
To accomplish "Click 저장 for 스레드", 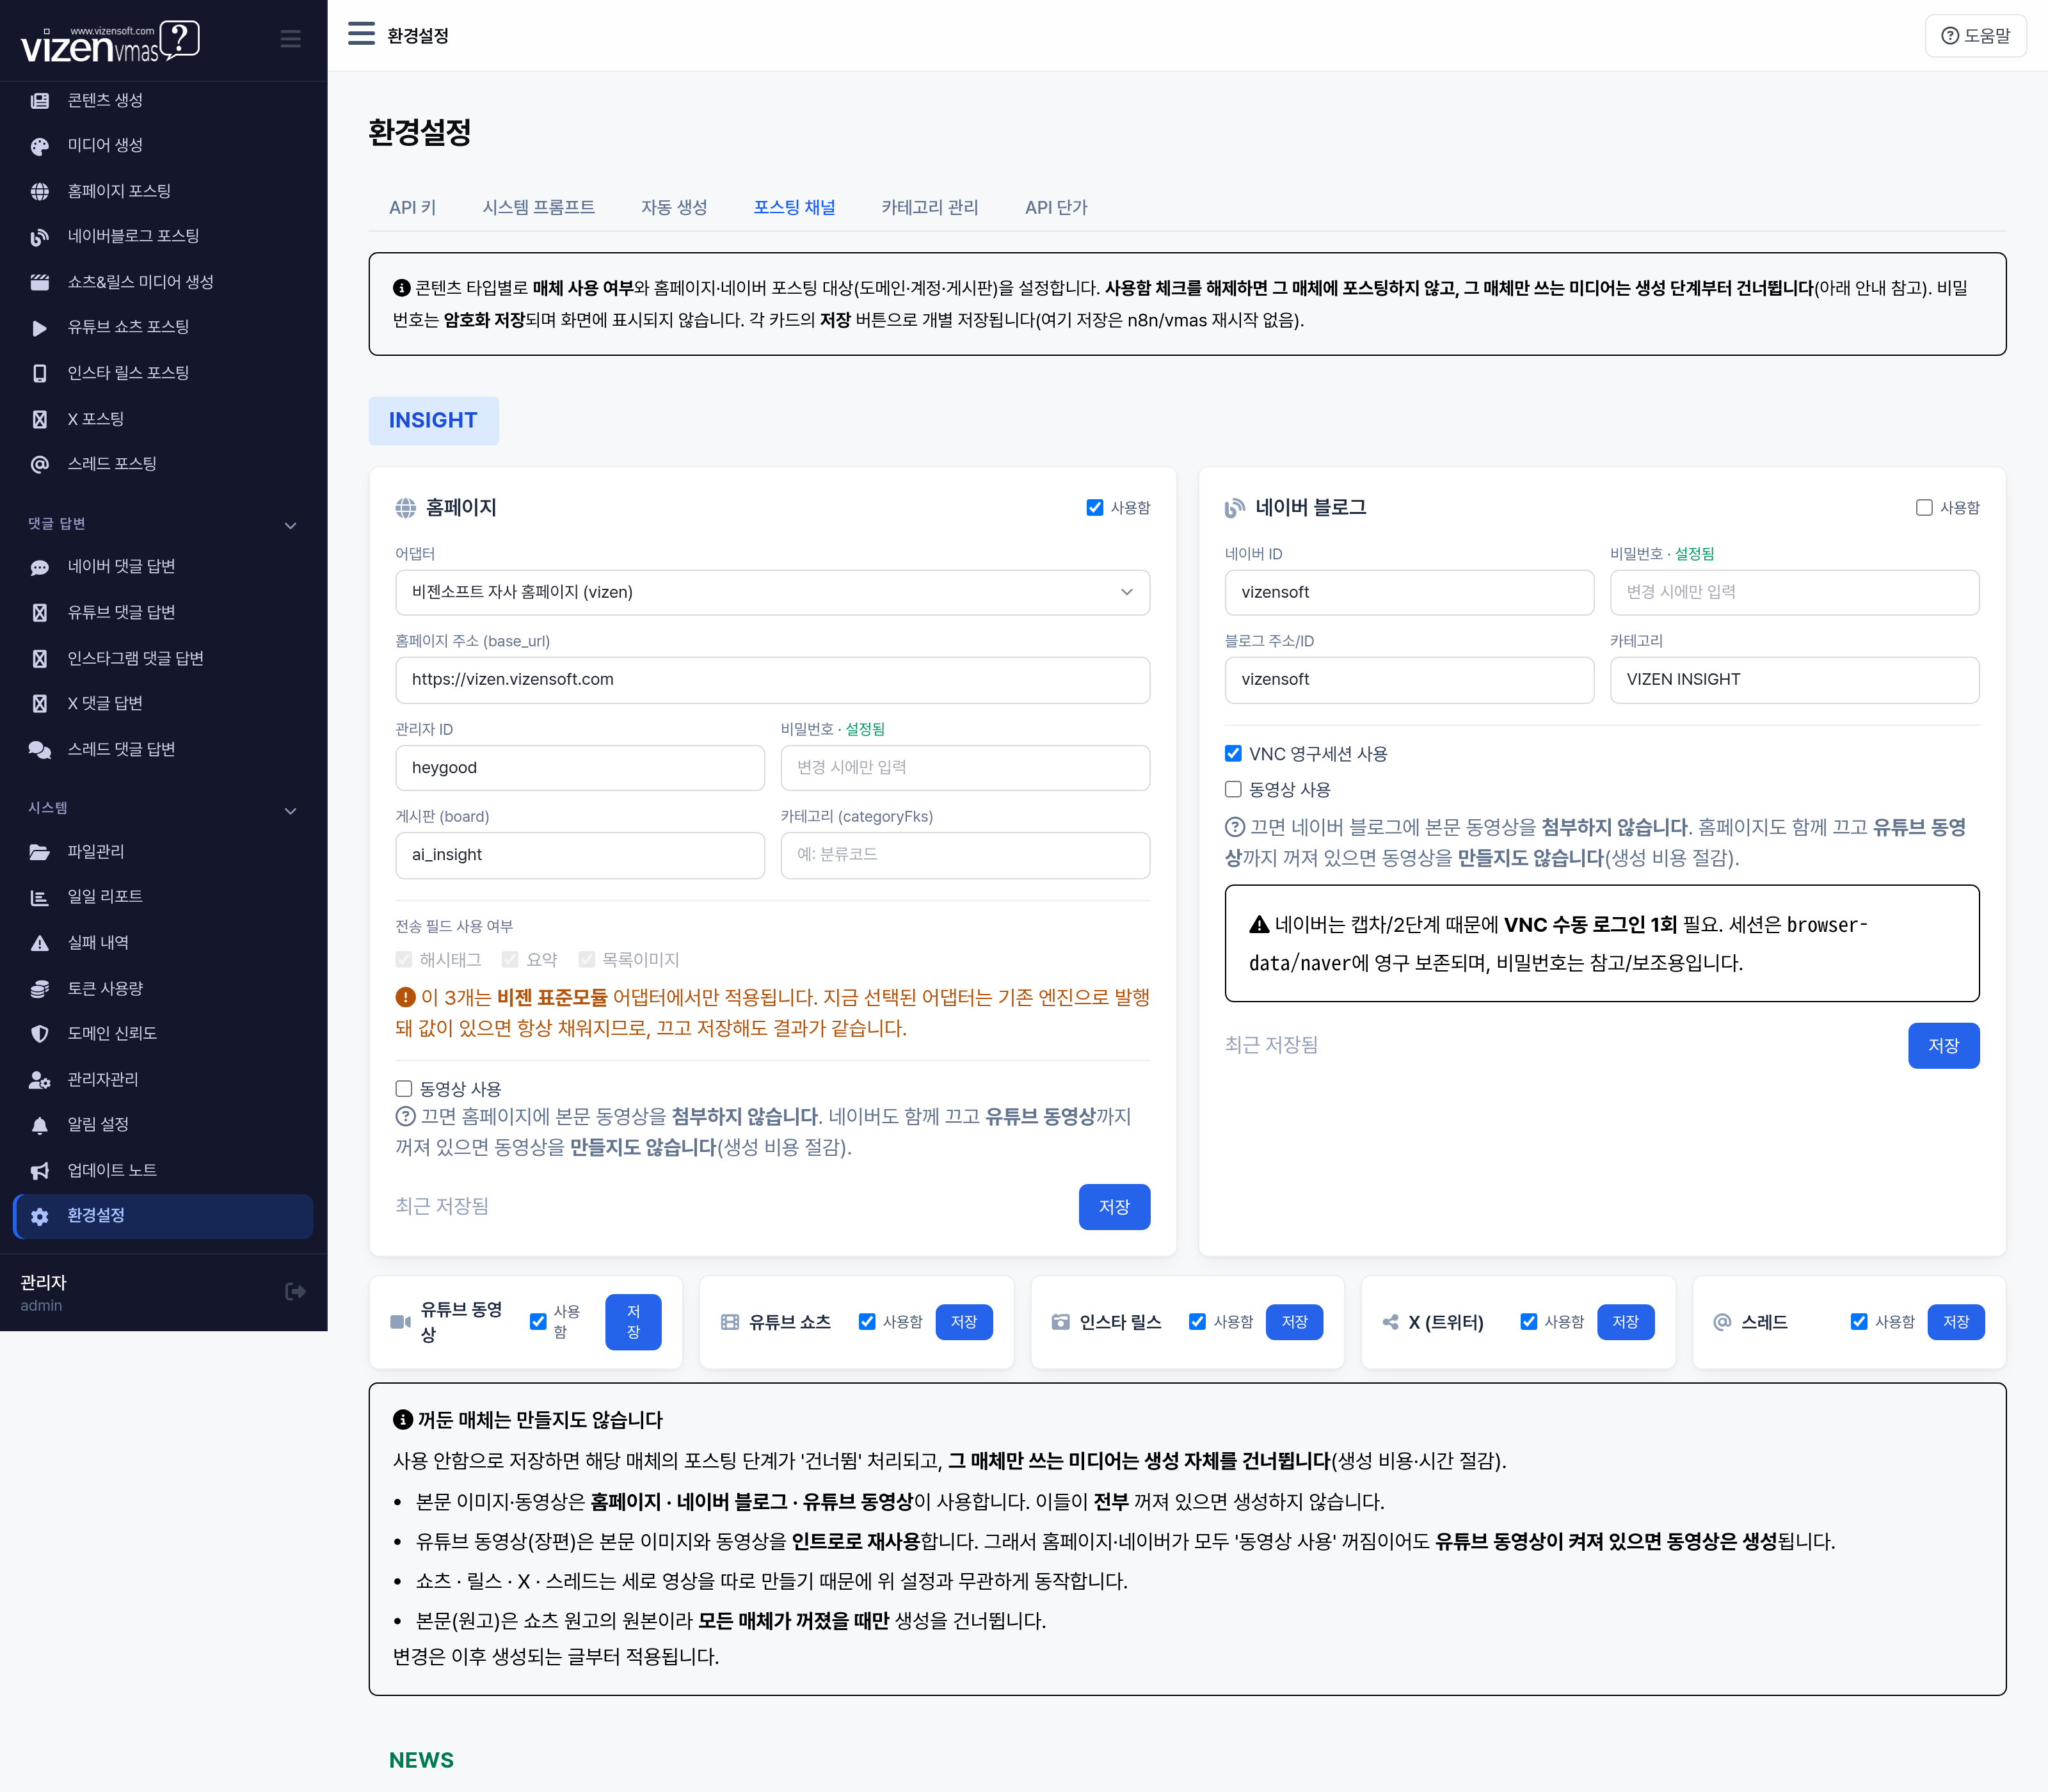I will click(x=1956, y=1322).
